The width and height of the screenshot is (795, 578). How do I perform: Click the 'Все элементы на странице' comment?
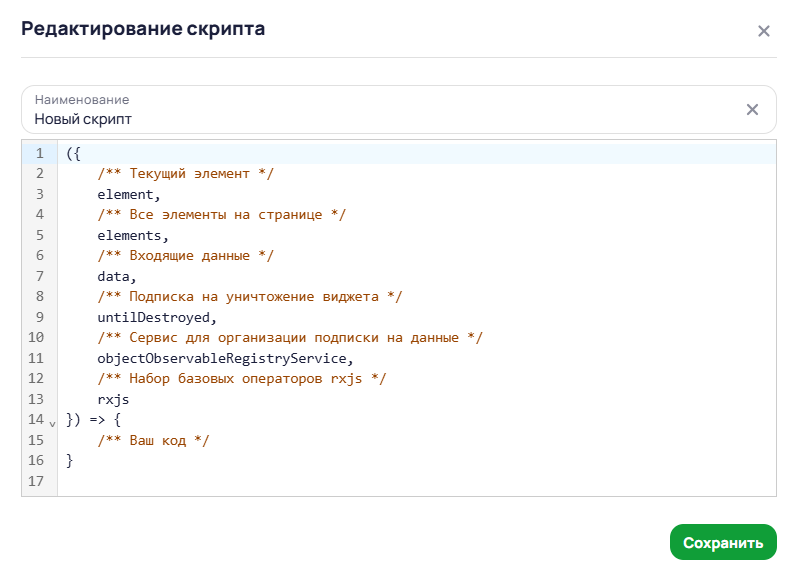222,215
